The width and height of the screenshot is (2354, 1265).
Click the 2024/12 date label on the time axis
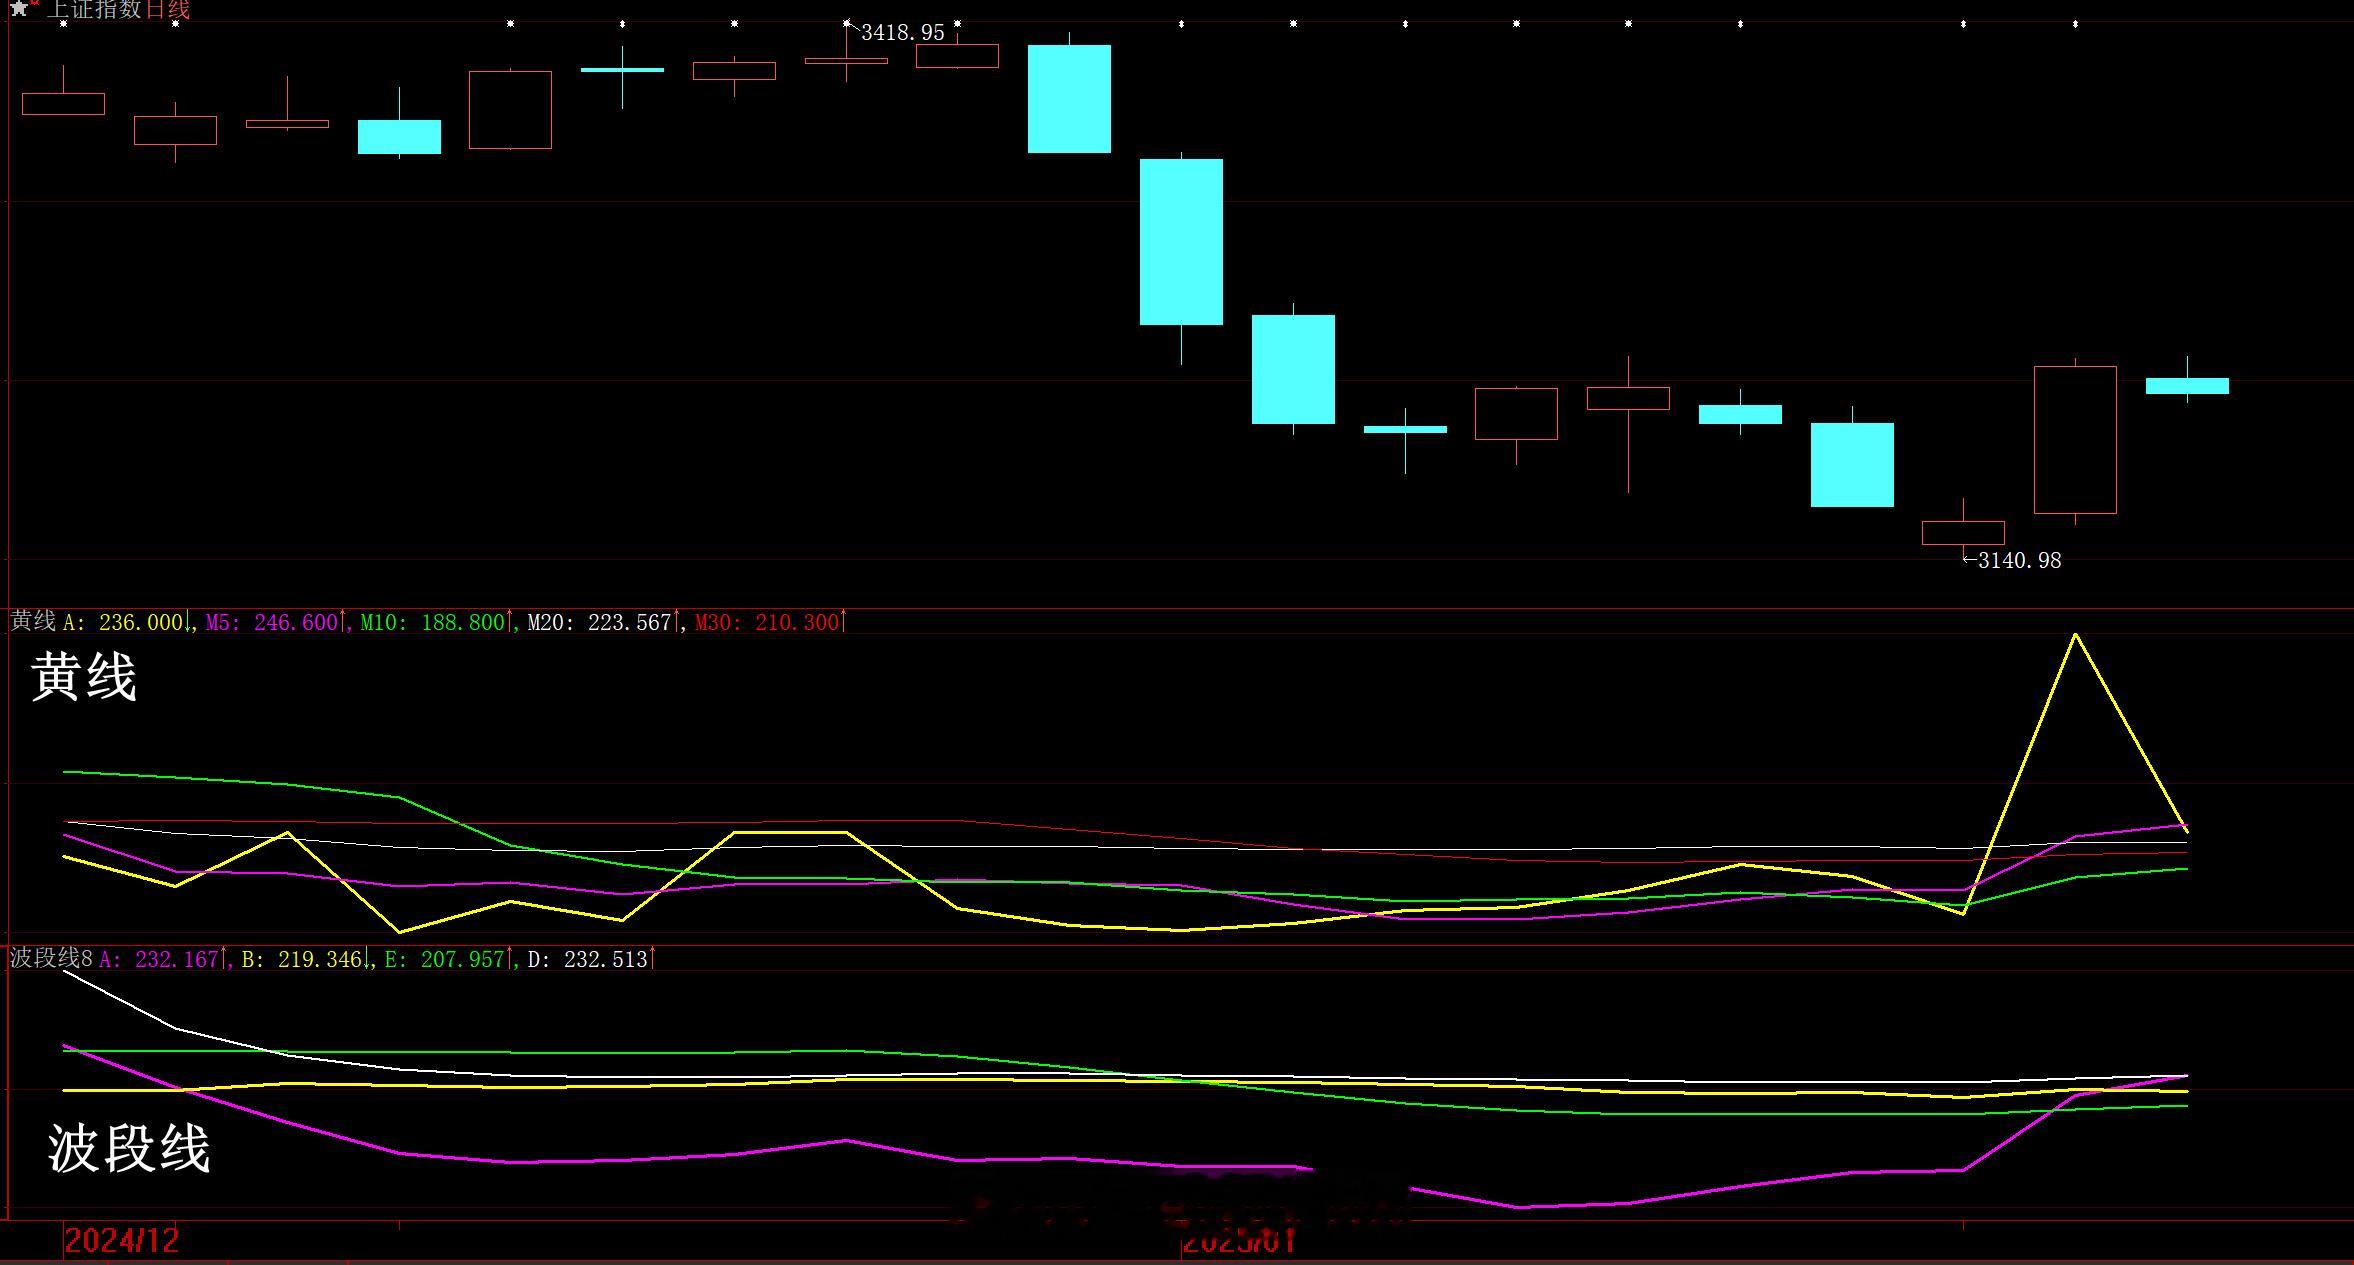(x=121, y=1241)
